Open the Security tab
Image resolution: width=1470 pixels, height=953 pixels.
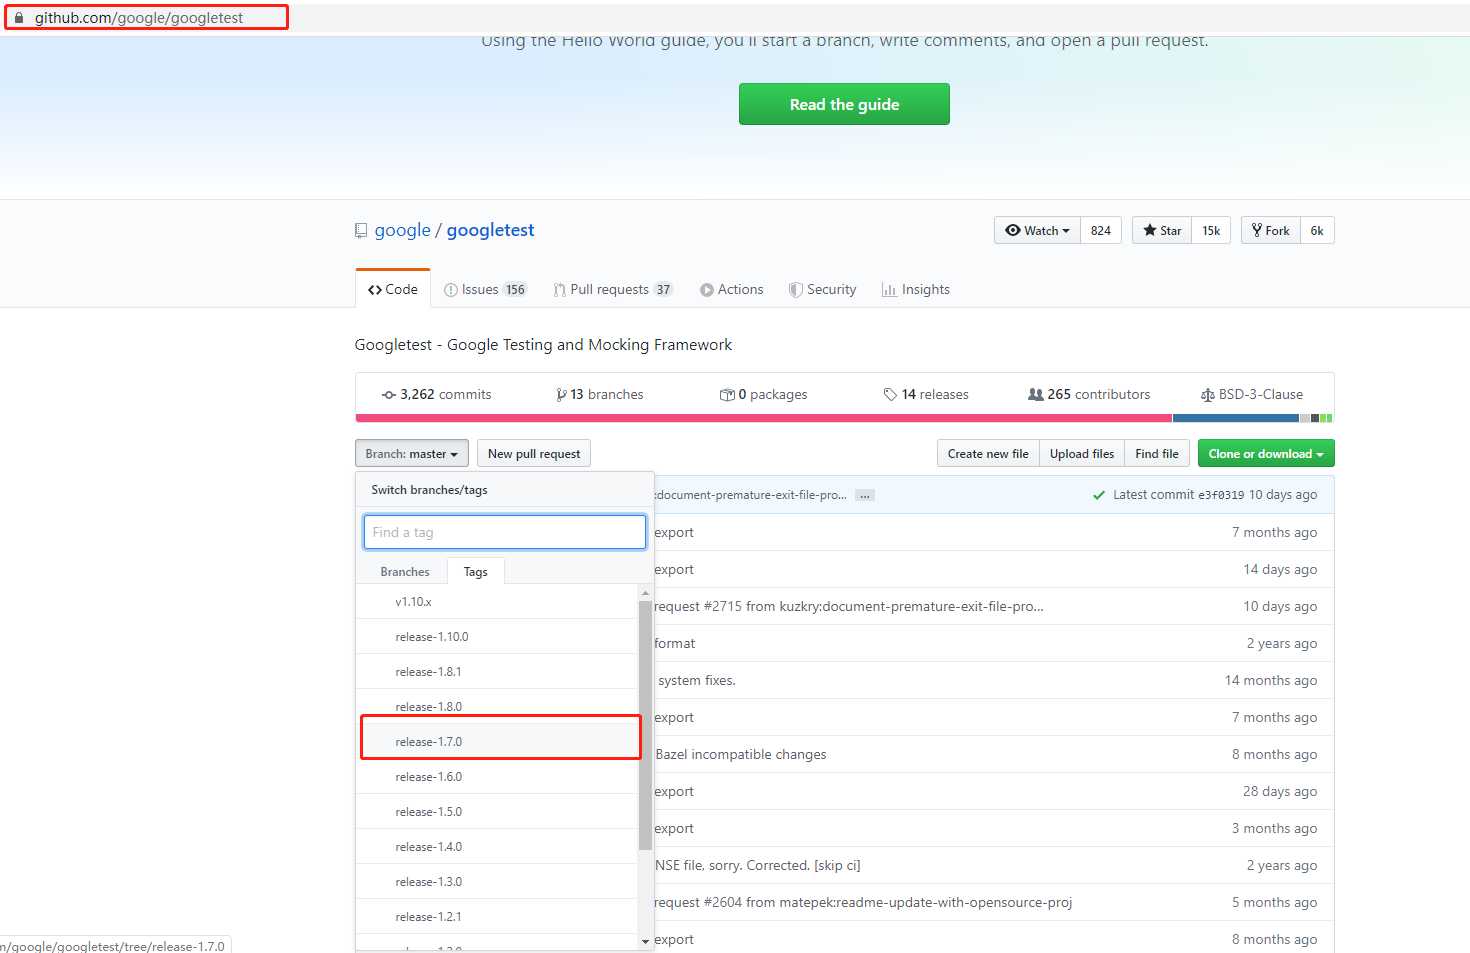[x=822, y=289]
